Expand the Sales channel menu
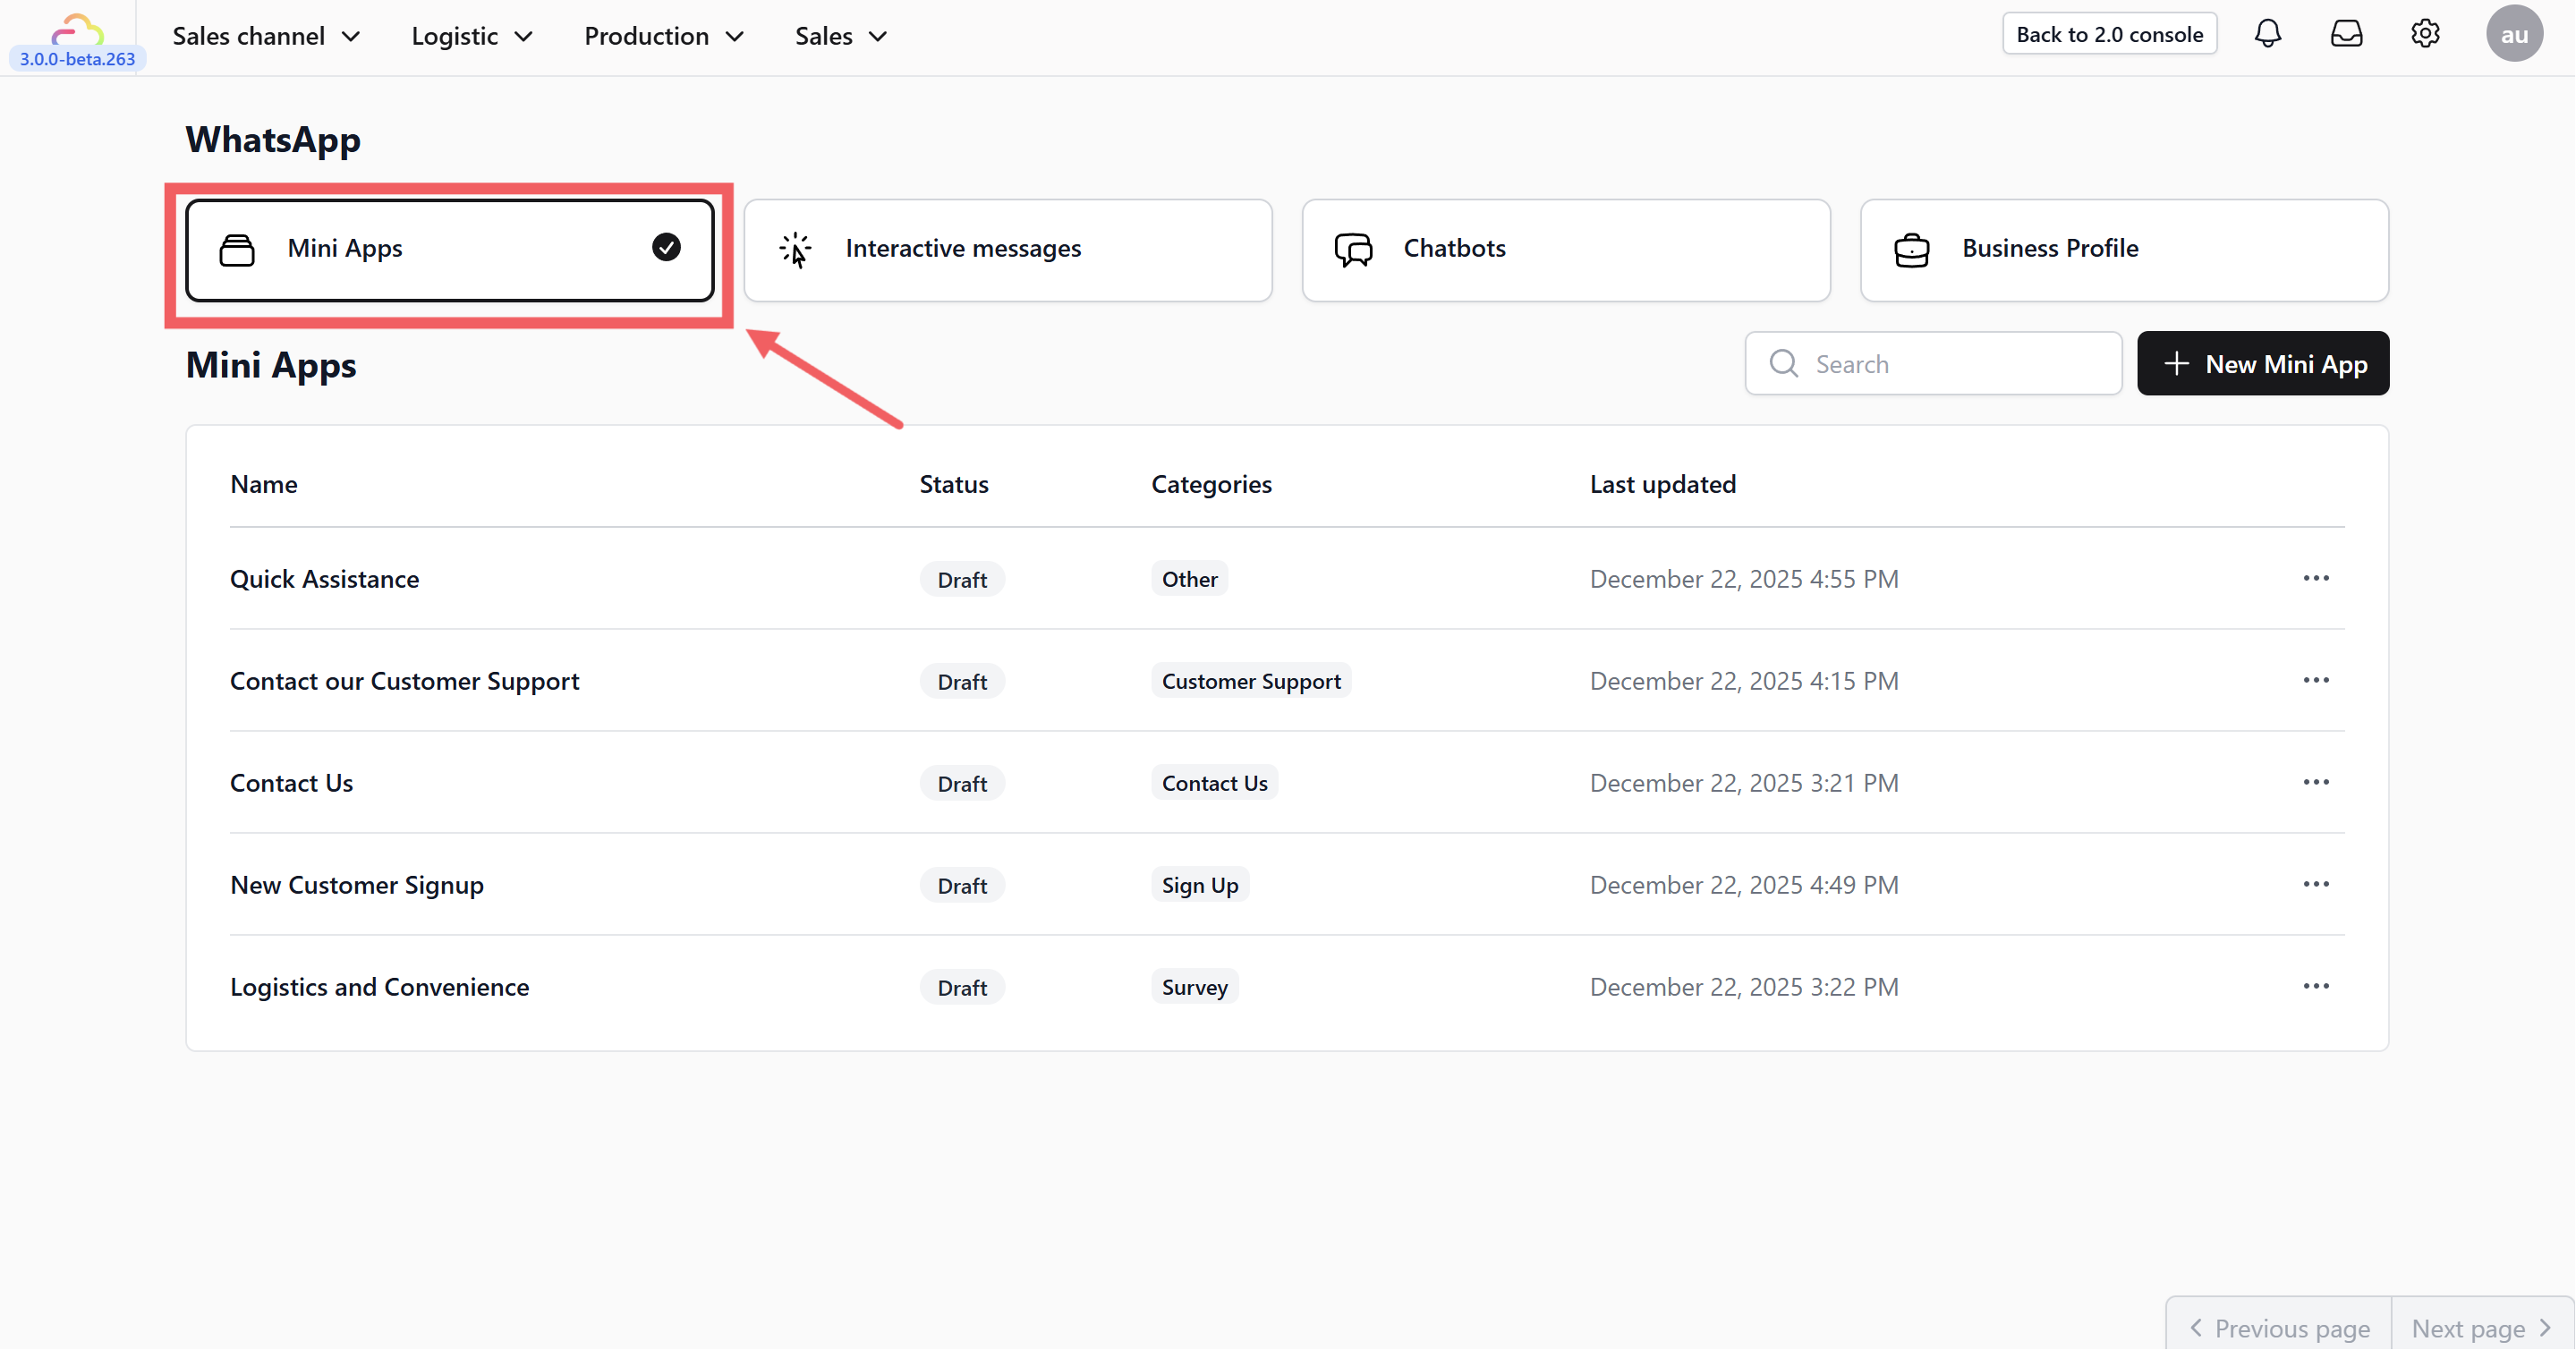The height and width of the screenshot is (1350, 2576). (x=266, y=36)
